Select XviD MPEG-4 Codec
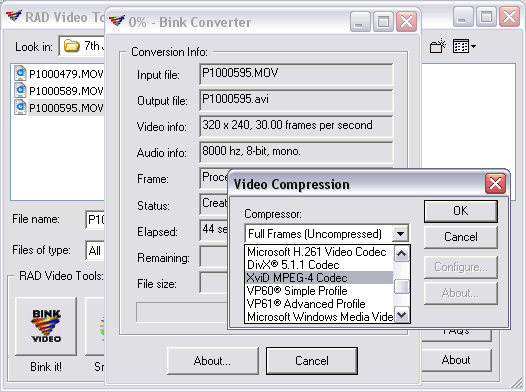This screenshot has width=526, height=392. [319, 278]
